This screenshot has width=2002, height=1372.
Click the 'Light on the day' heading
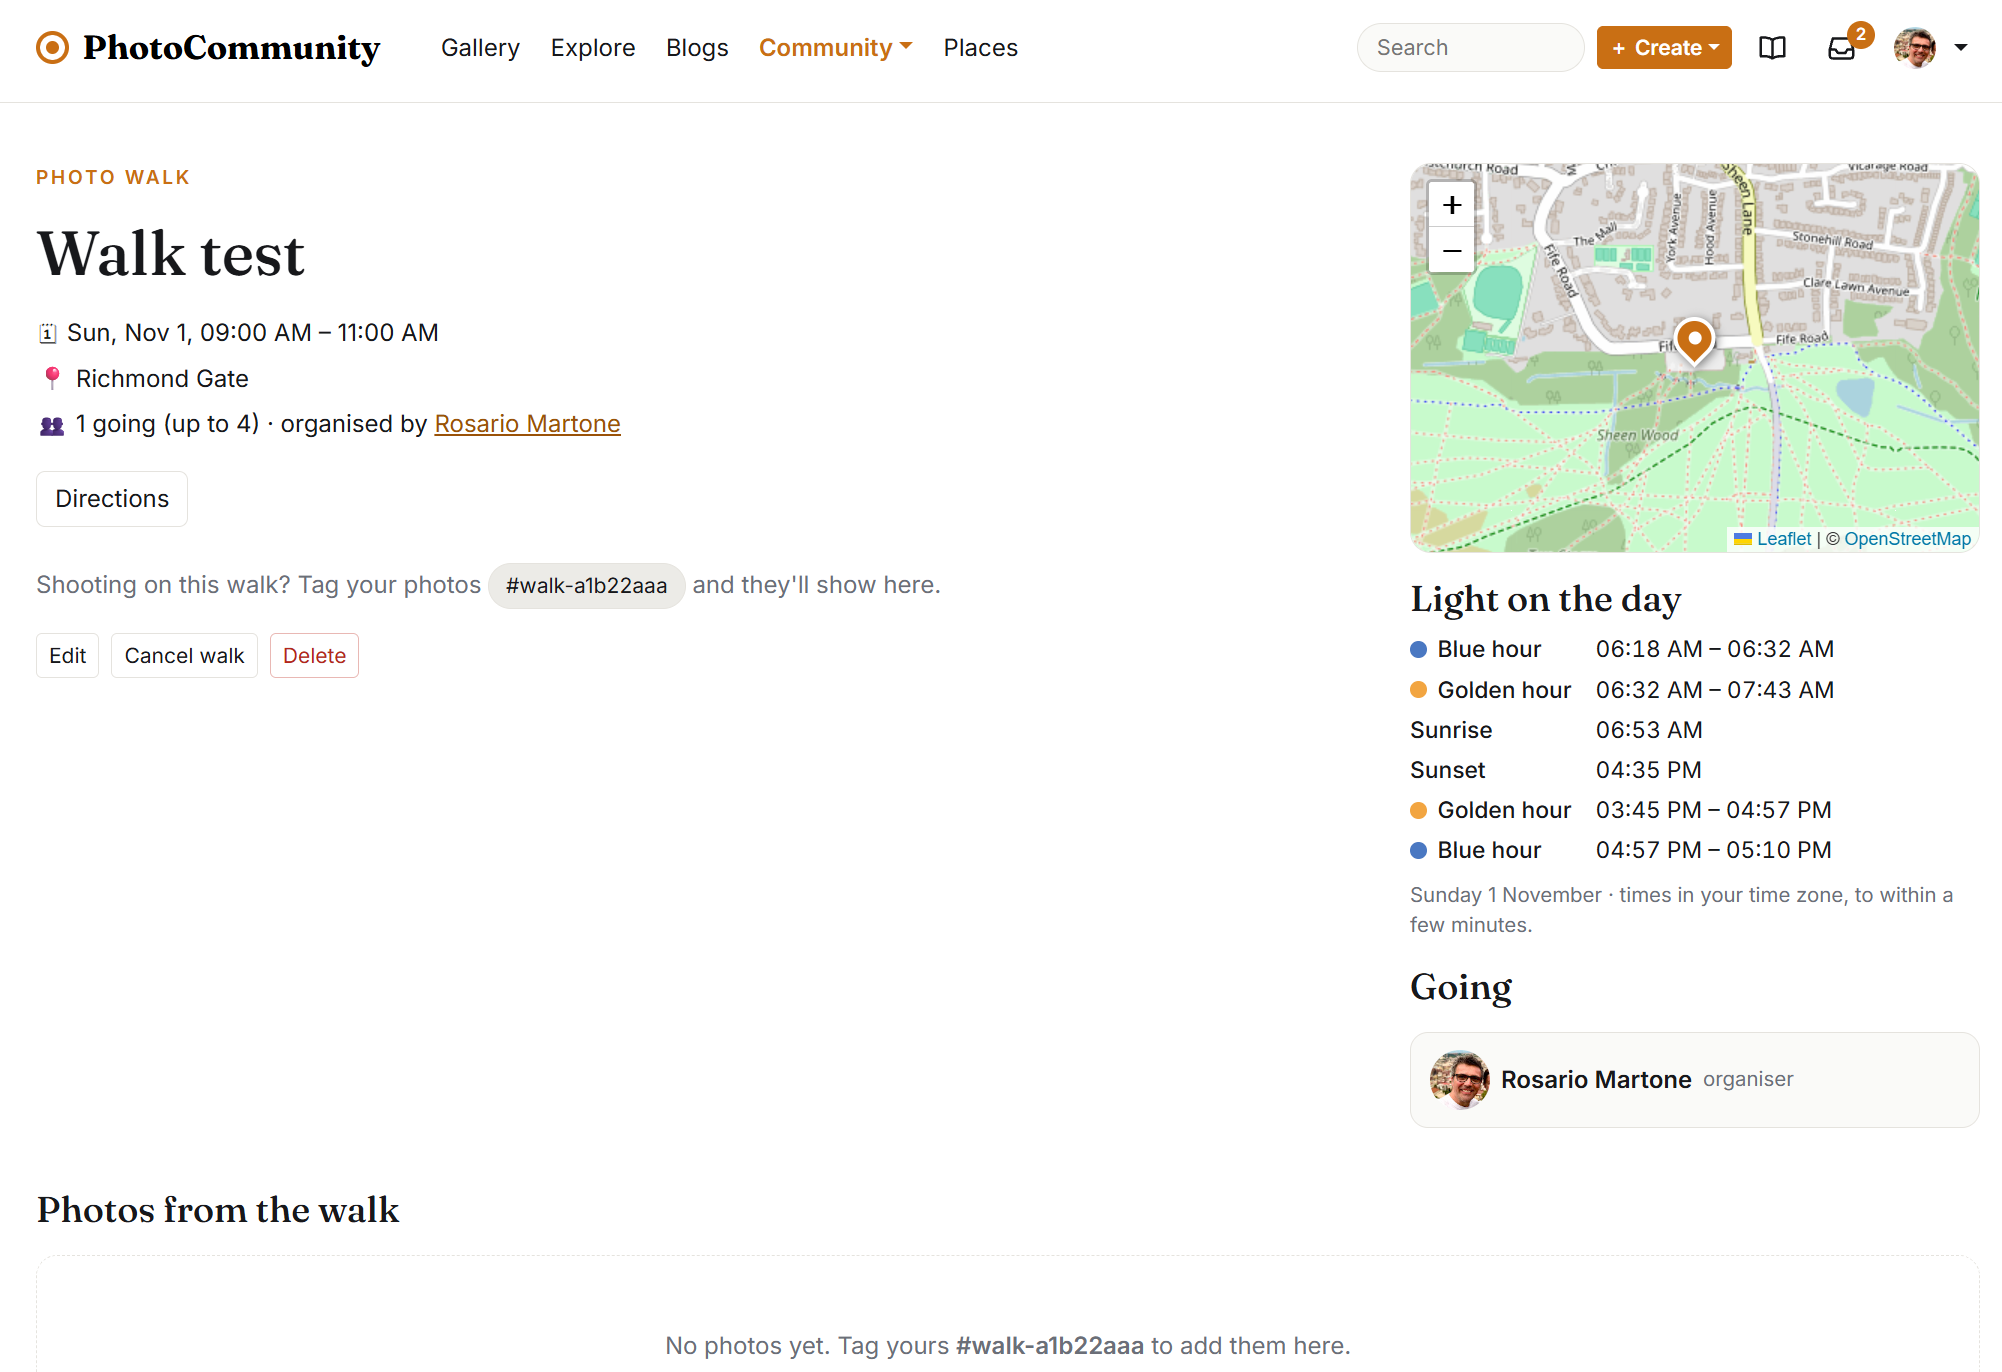pyautogui.click(x=1545, y=600)
